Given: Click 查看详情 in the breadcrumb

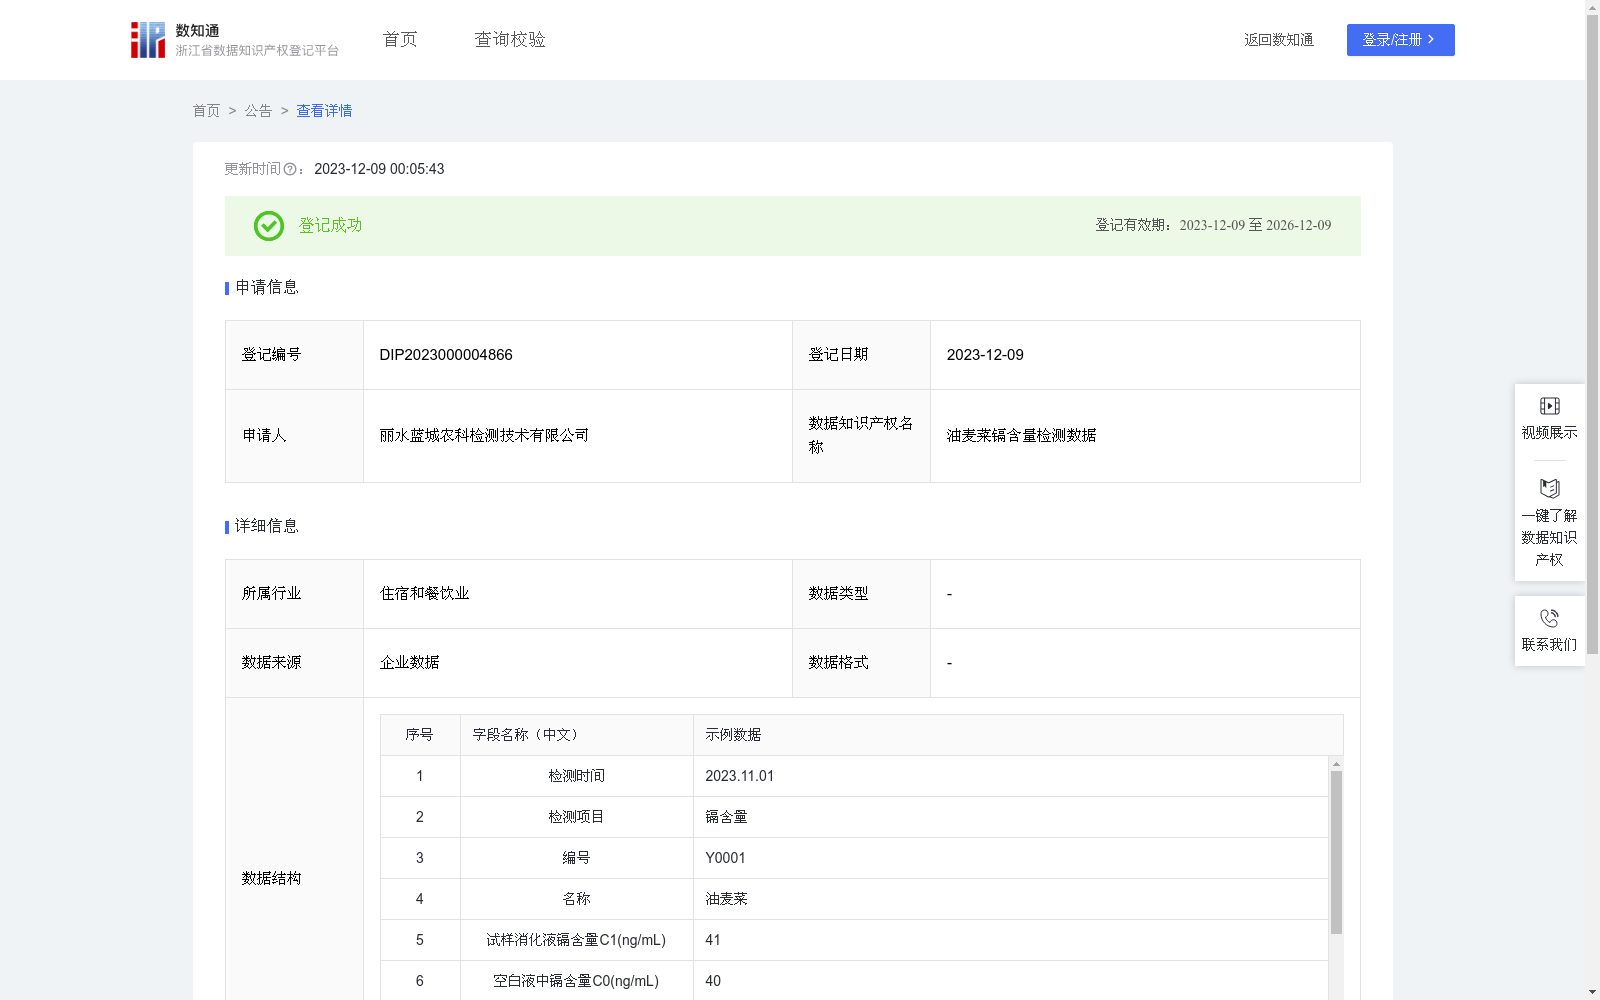Looking at the screenshot, I should [x=324, y=111].
